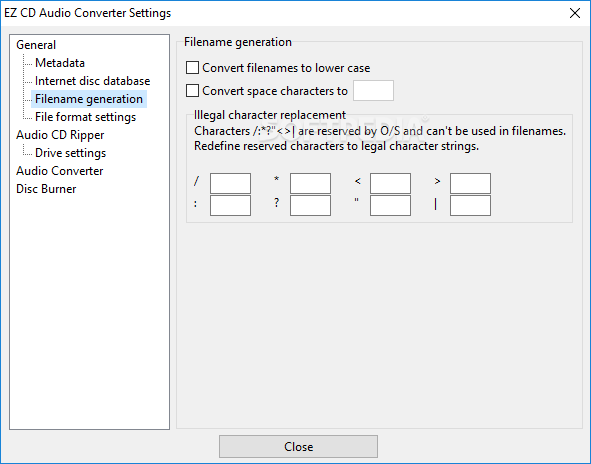Tick Convert space characters to checkbox
The height and width of the screenshot is (464, 591).
(x=192, y=91)
